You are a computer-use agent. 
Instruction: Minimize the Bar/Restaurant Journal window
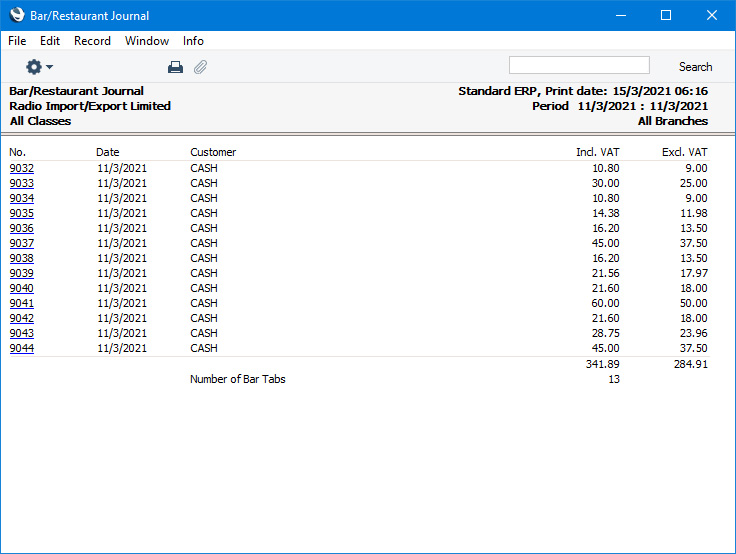621,15
